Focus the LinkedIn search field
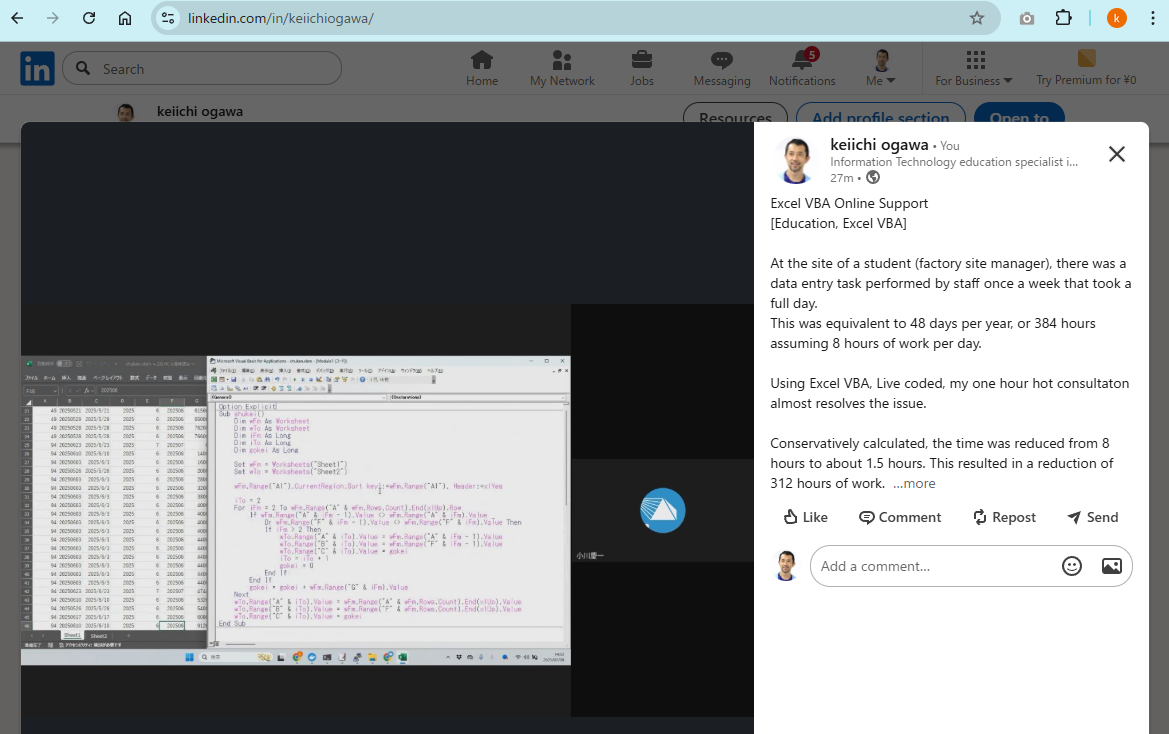 202,69
